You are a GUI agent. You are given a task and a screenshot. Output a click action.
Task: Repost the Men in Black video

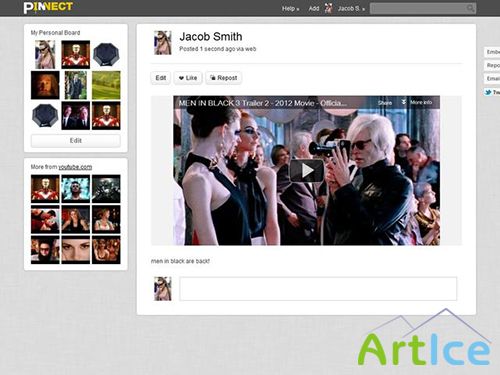point(223,78)
